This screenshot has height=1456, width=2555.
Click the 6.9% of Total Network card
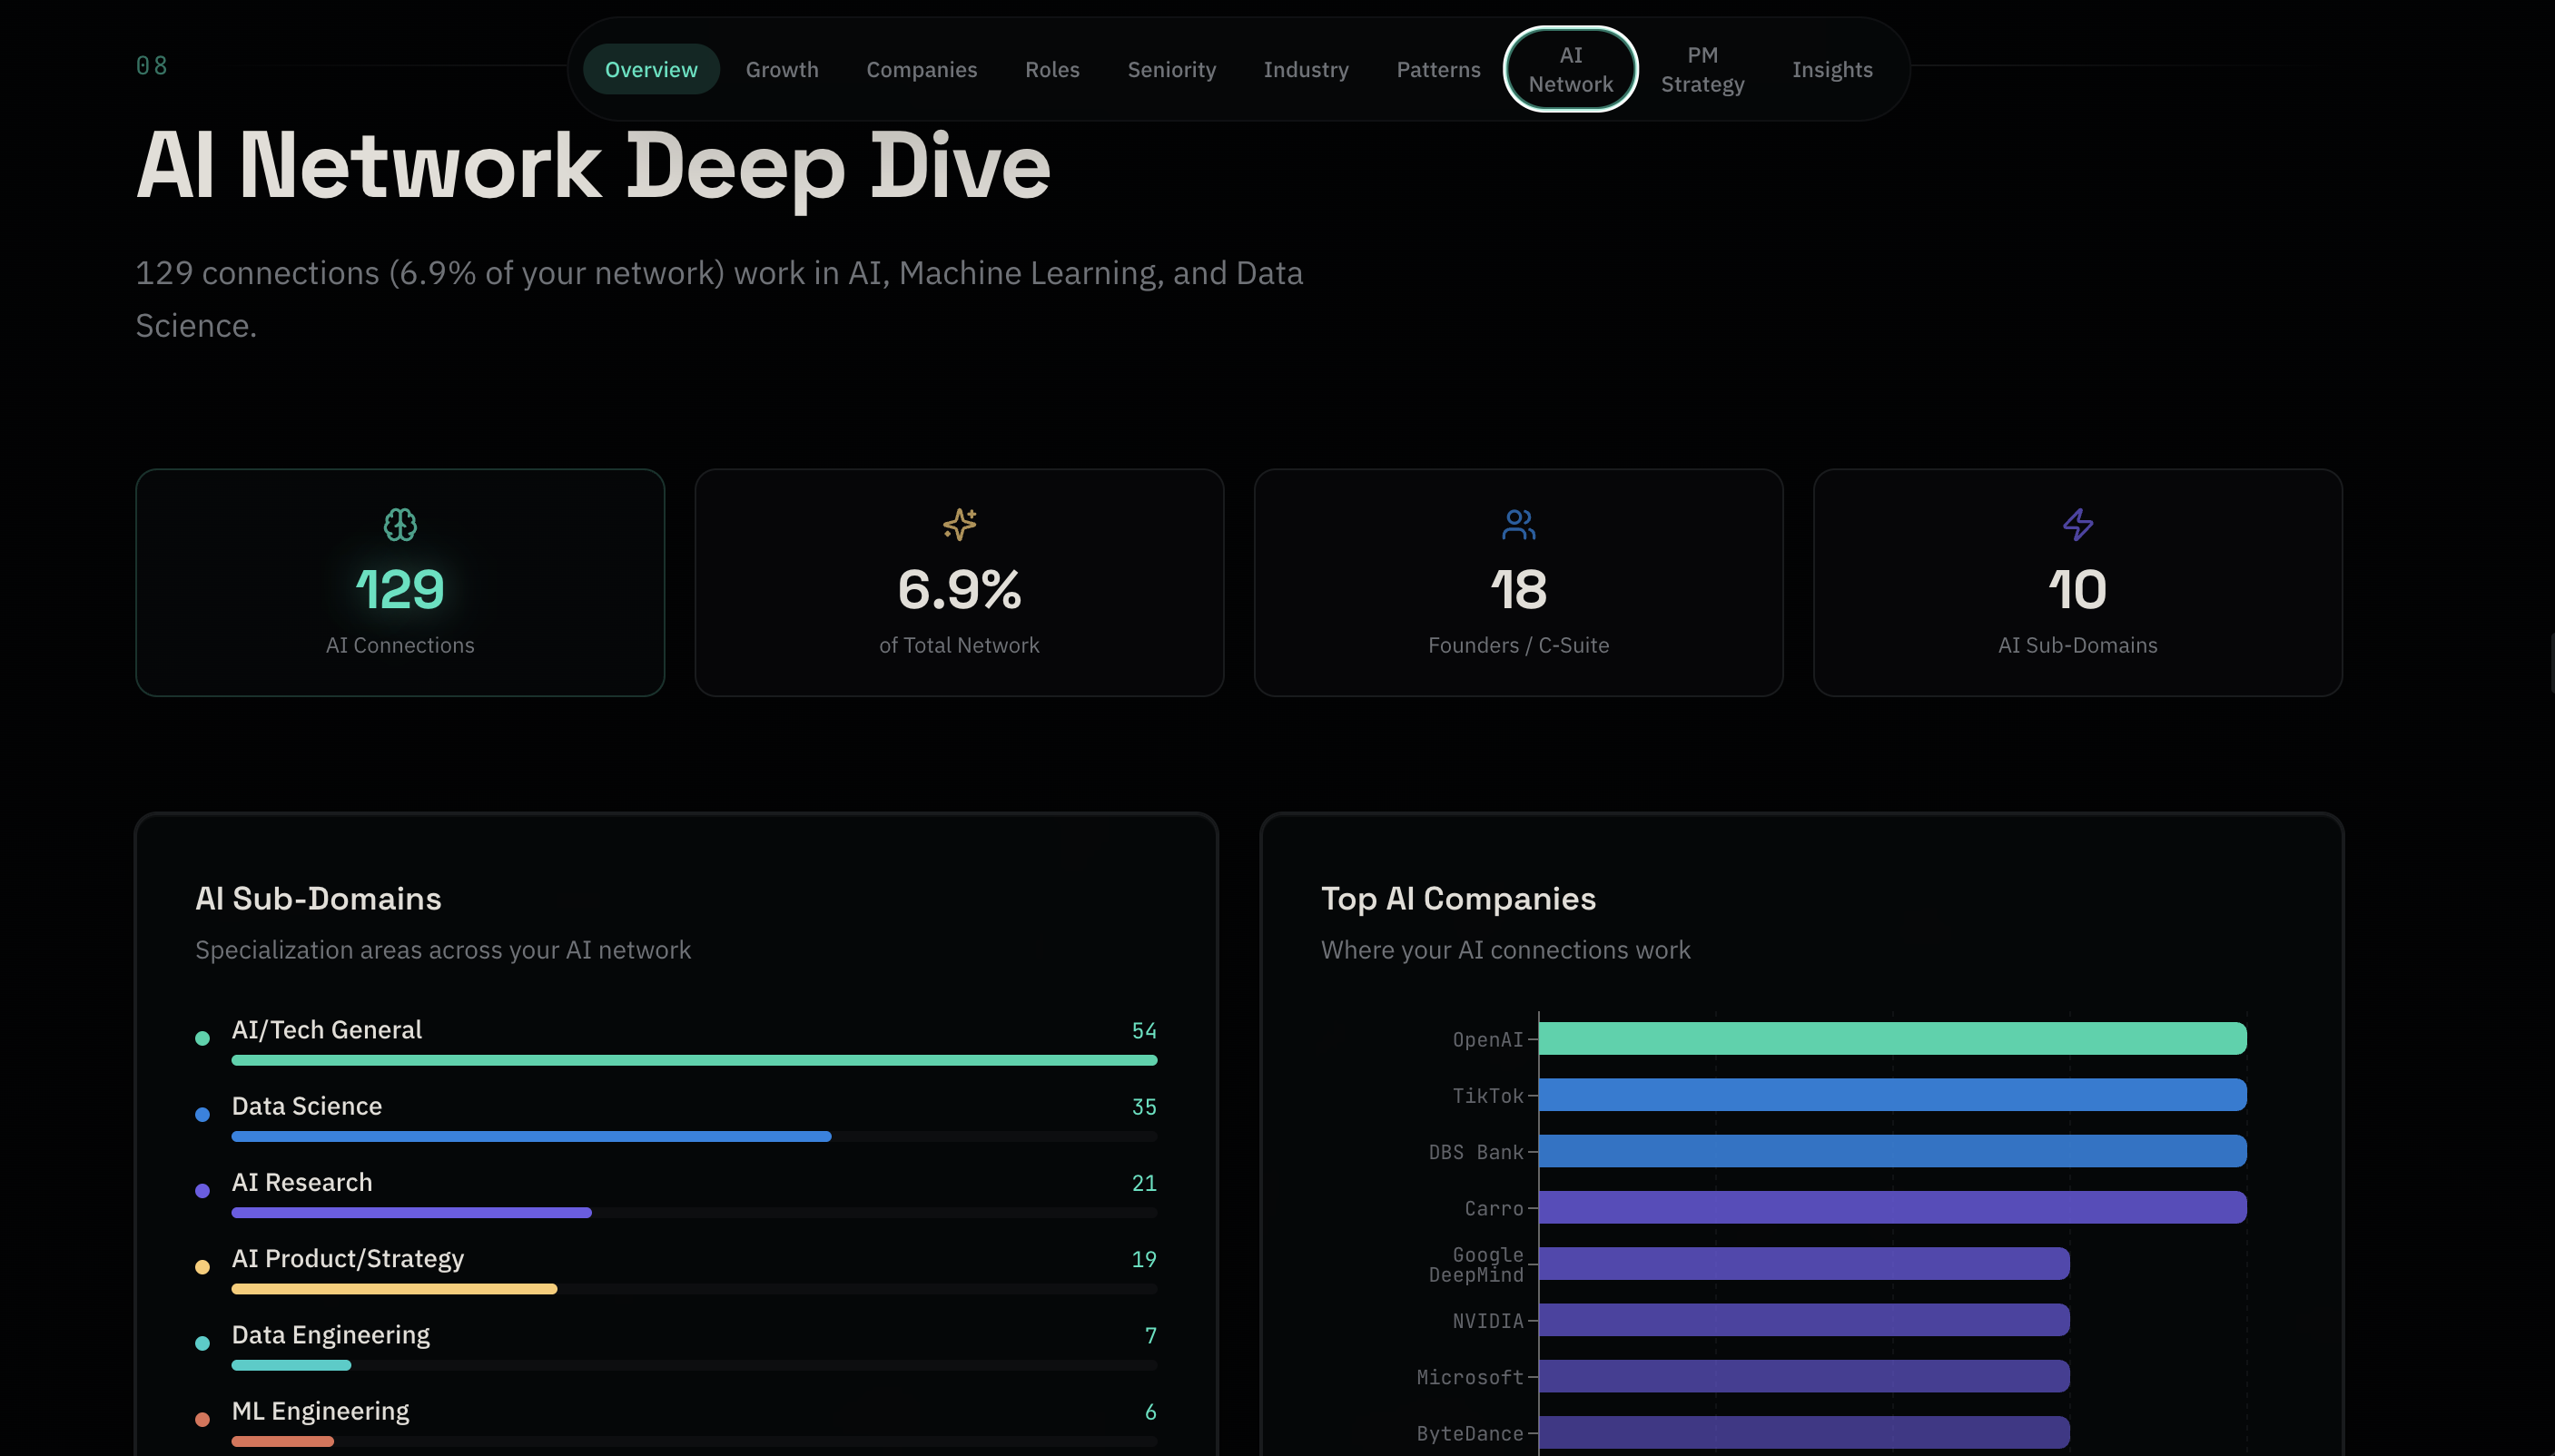tap(959, 582)
